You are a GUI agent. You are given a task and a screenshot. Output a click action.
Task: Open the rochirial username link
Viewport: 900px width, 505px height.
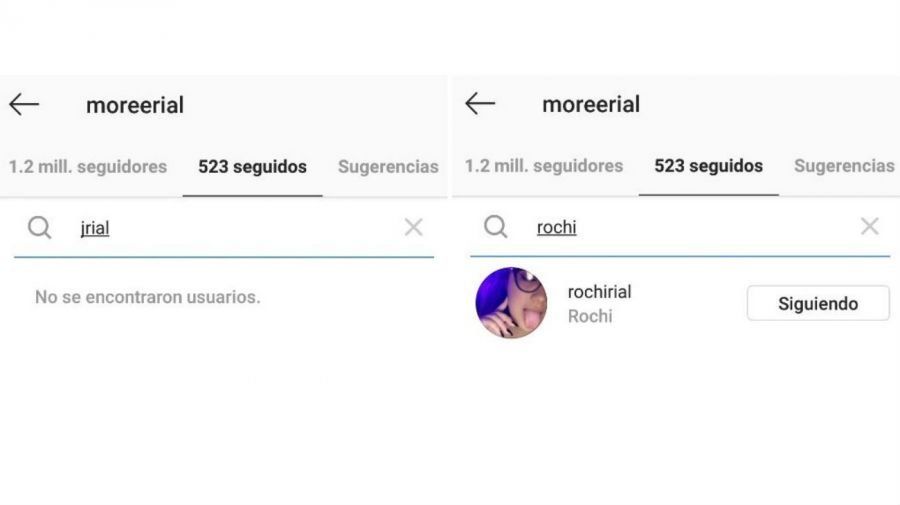click(599, 292)
